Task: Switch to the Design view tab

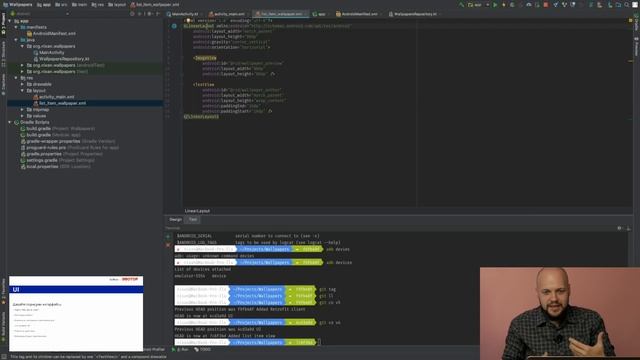Action: pos(176,220)
